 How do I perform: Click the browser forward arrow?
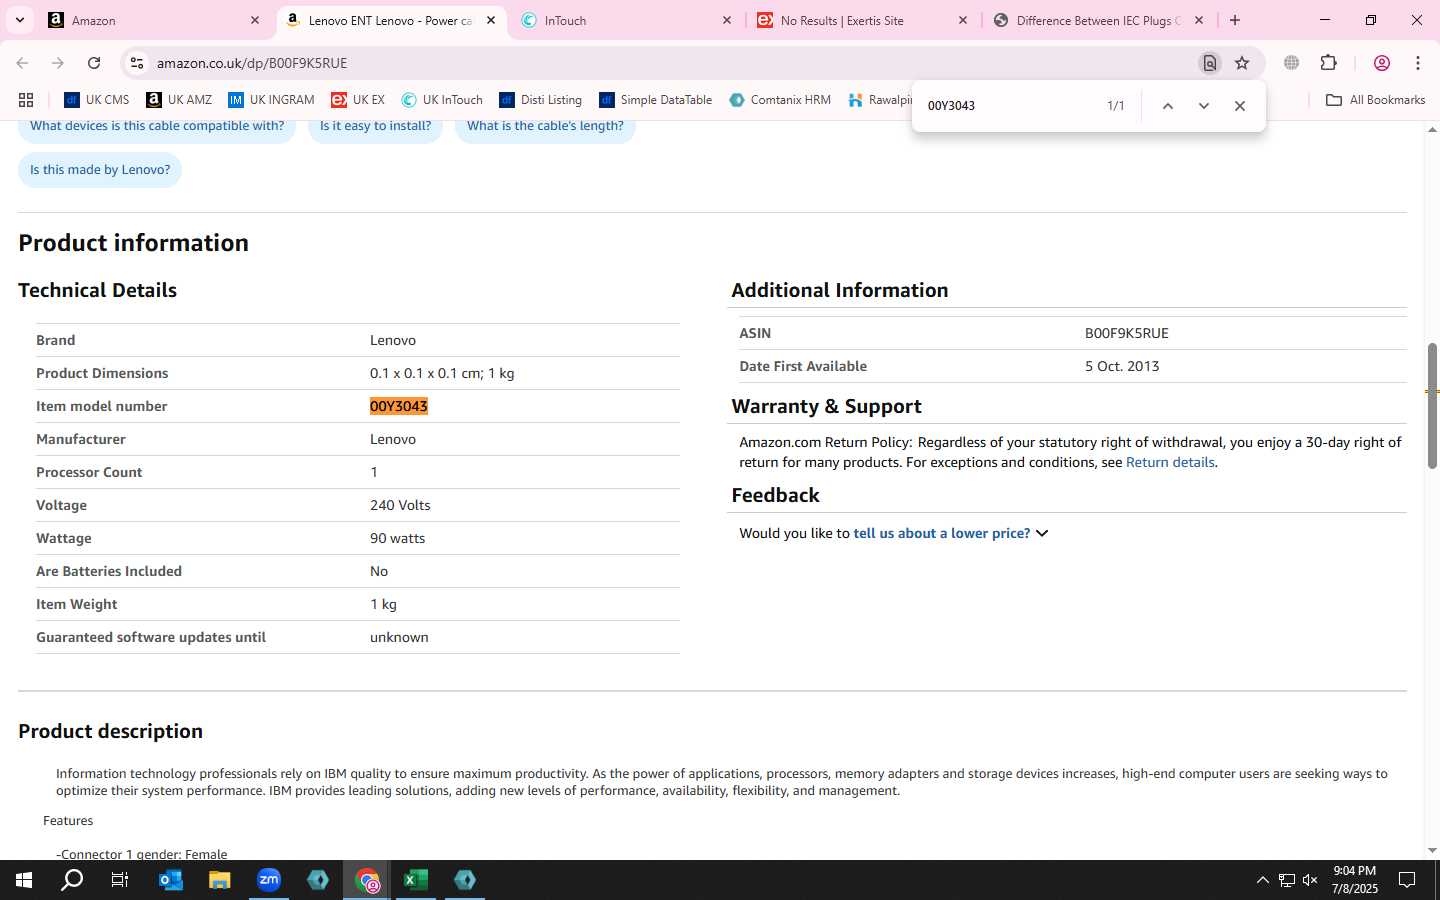[58, 63]
